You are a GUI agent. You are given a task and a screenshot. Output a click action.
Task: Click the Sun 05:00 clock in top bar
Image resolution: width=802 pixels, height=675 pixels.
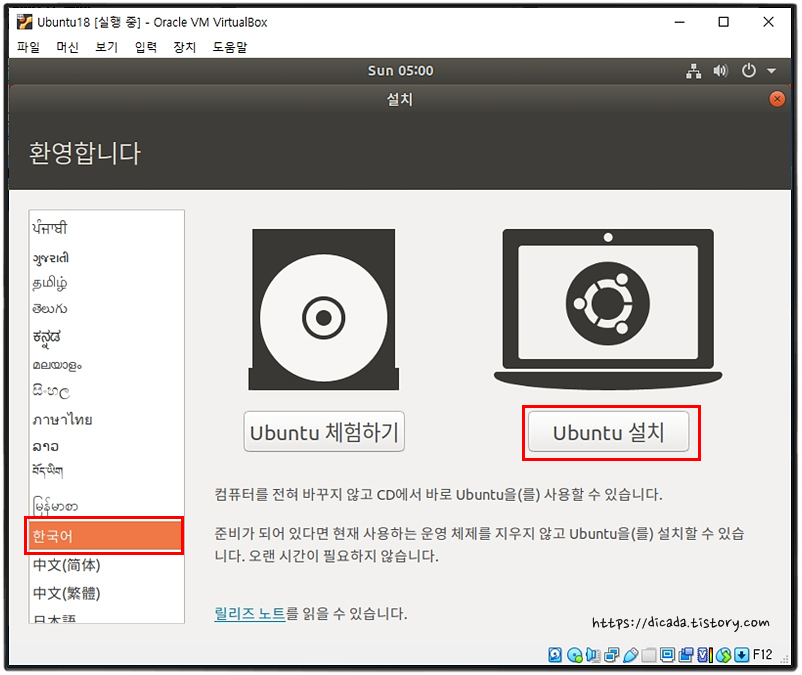[400, 71]
